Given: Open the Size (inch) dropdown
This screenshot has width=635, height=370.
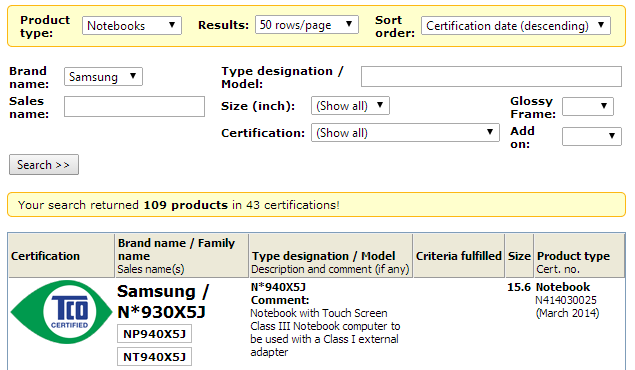Looking at the screenshot, I should click(350, 106).
